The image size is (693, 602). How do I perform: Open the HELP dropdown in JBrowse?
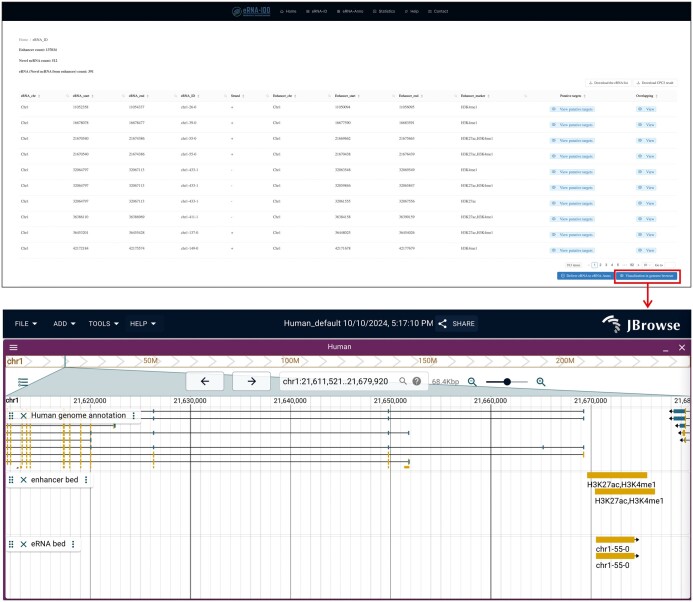tap(143, 324)
